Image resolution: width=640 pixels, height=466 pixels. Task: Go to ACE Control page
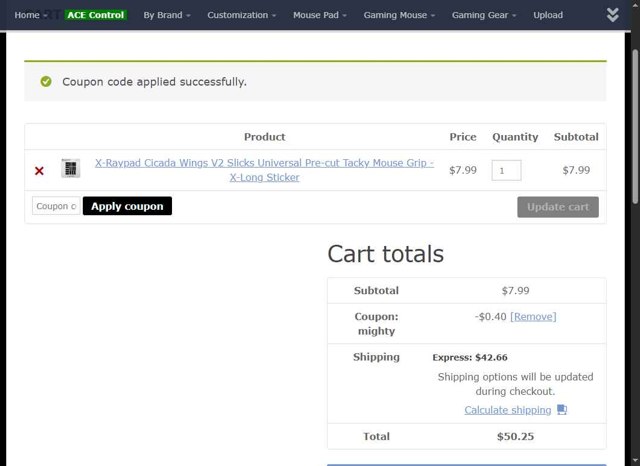tap(96, 15)
